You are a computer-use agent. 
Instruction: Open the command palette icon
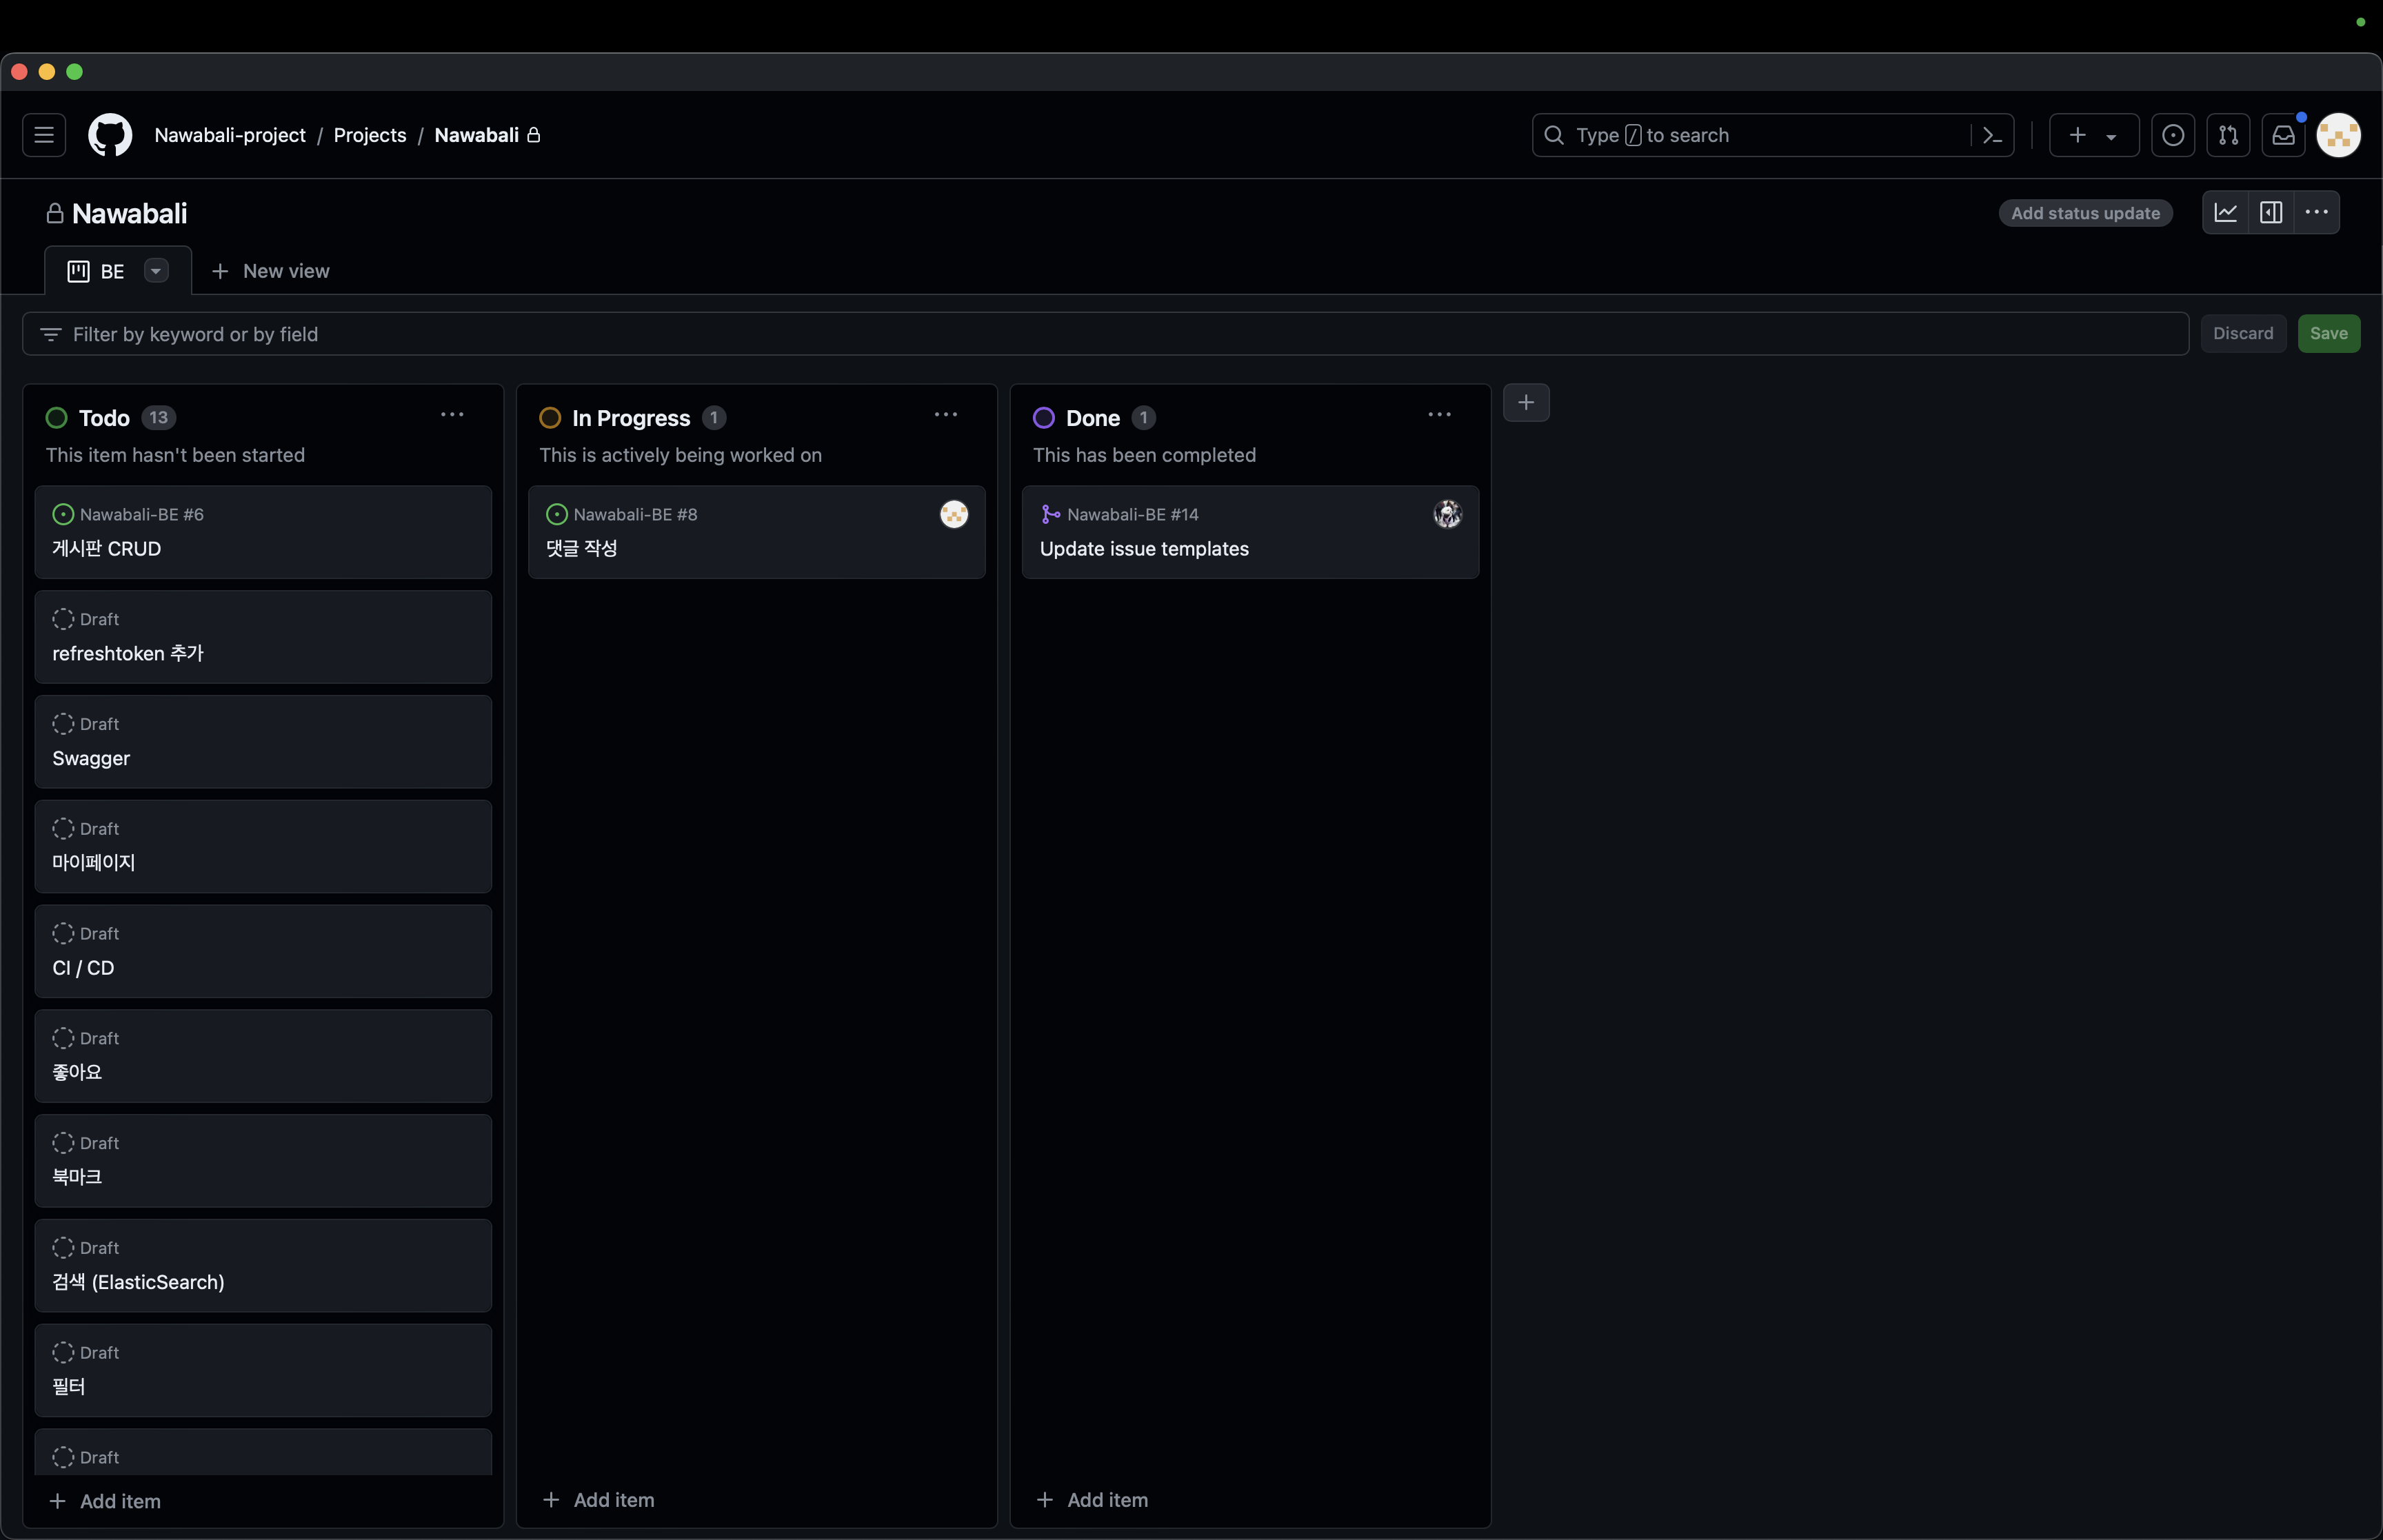[x=1992, y=135]
